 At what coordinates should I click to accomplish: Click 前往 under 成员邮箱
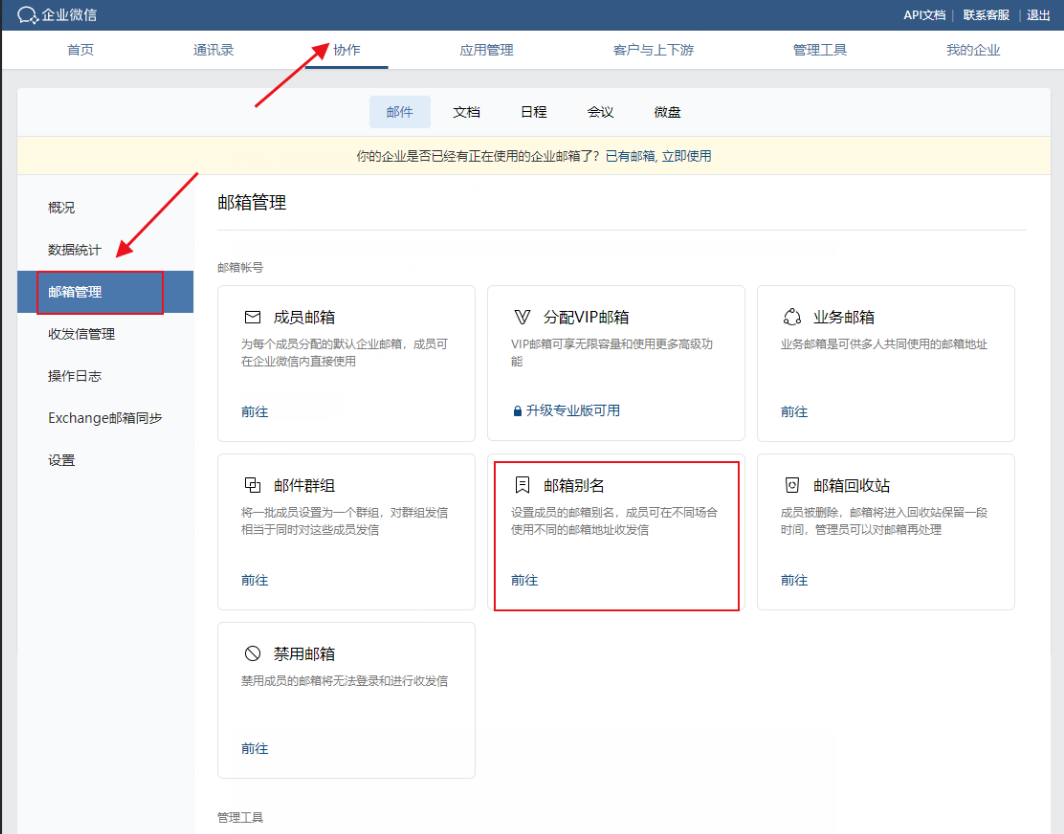(x=254, y=412)
